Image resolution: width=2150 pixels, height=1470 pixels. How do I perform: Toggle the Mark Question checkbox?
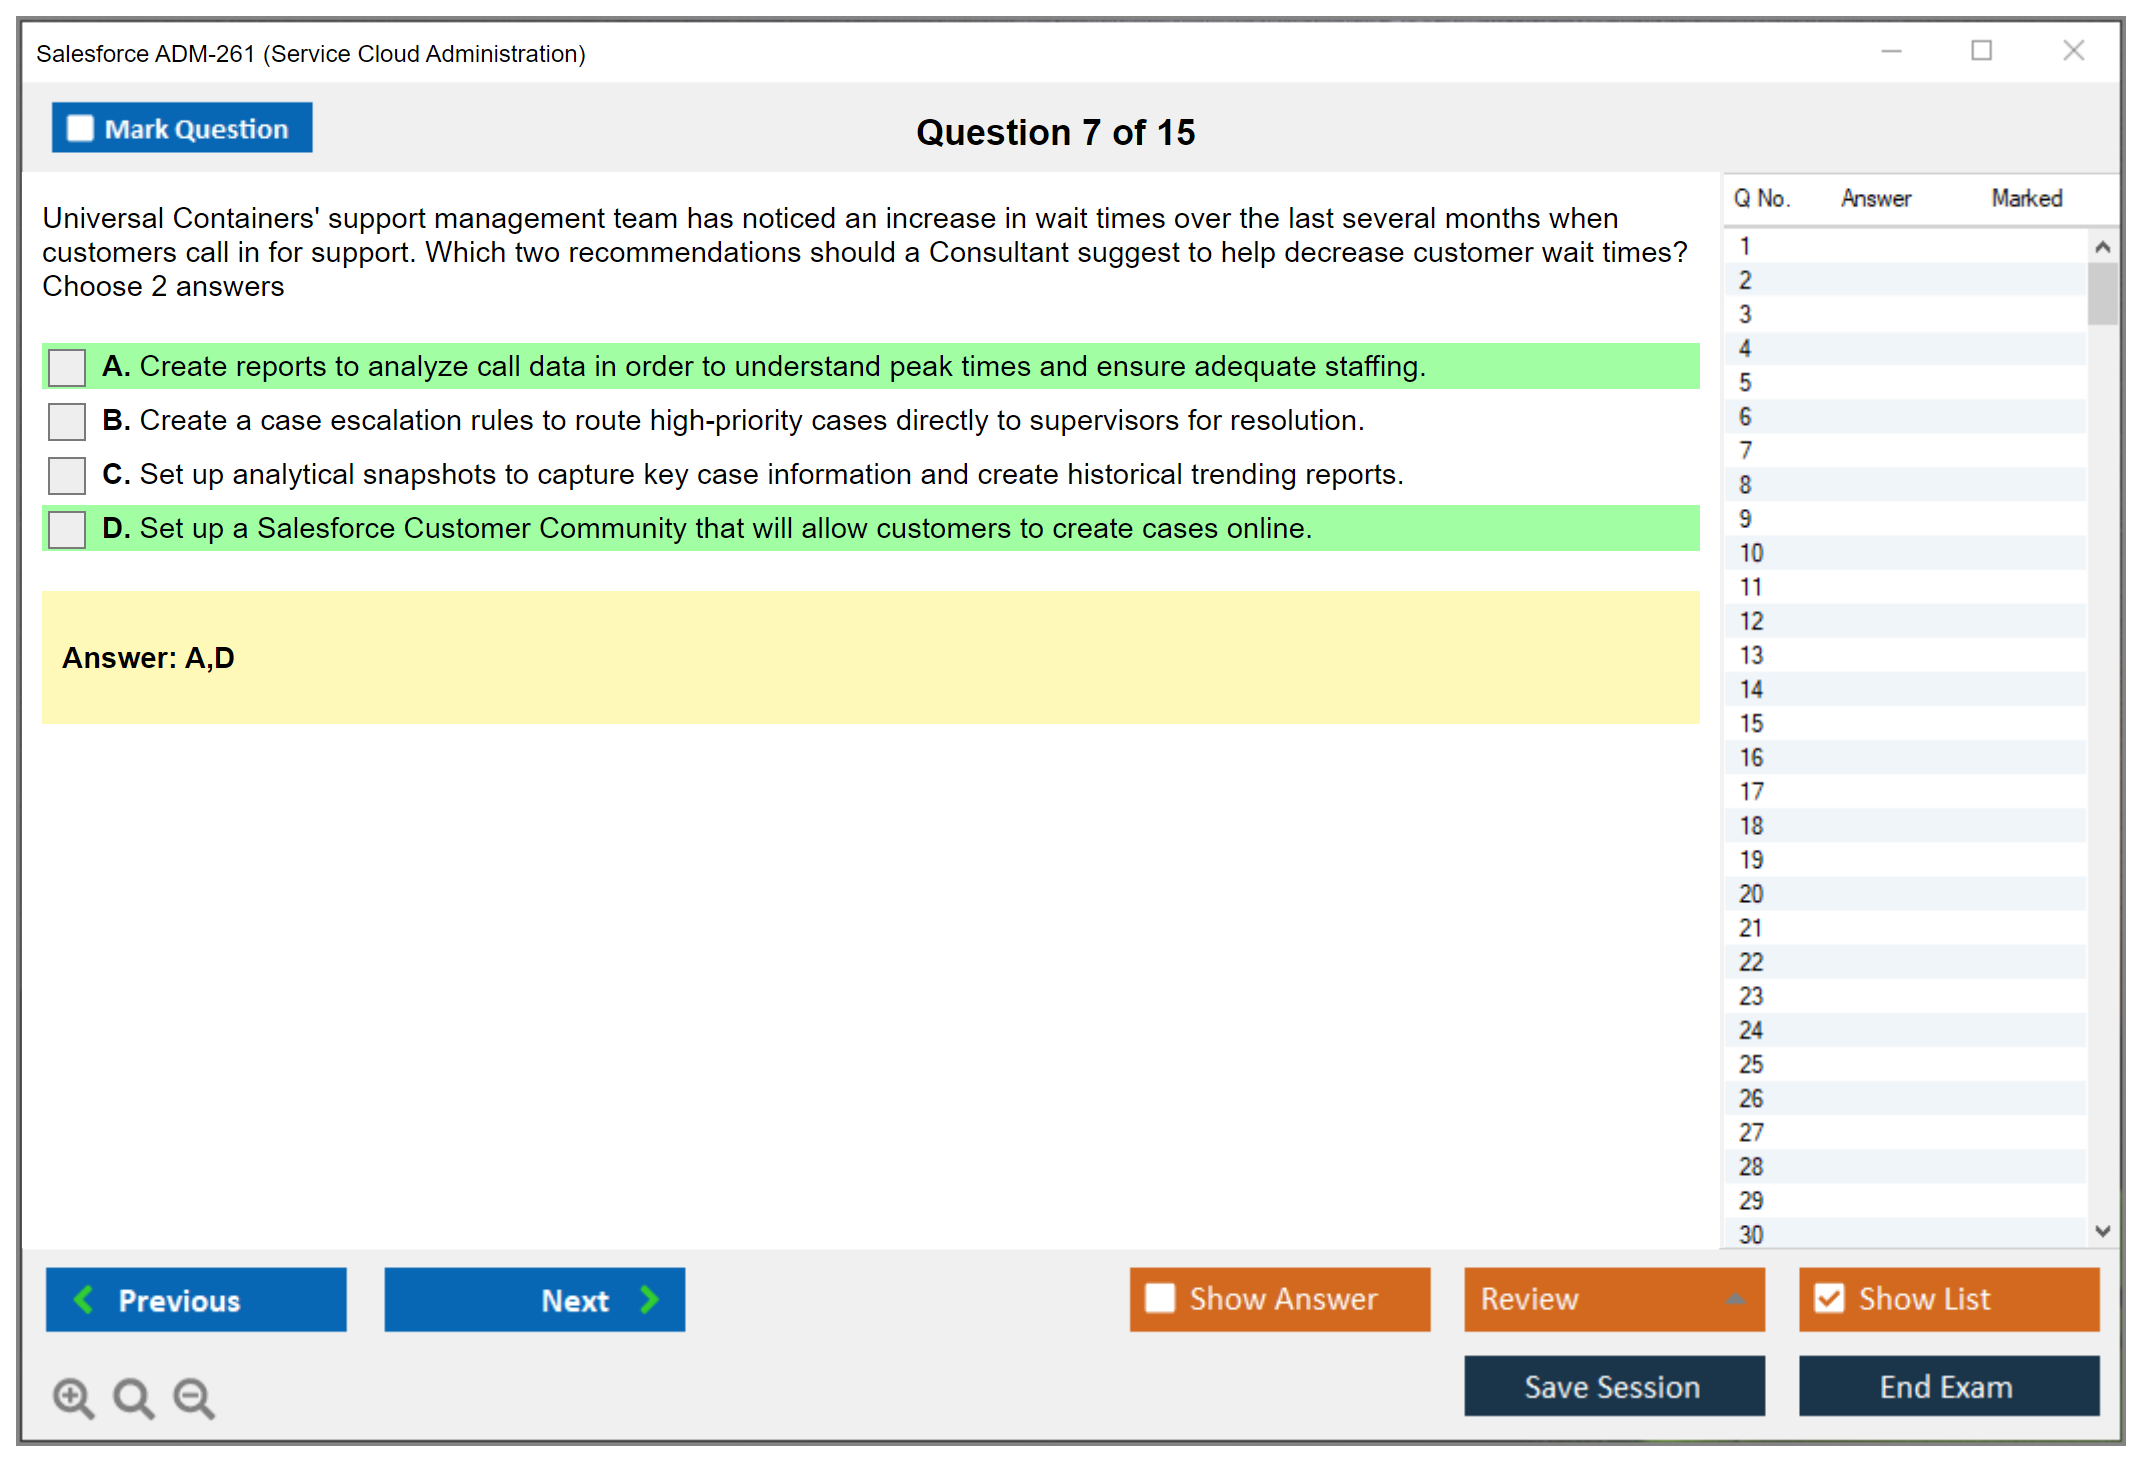pyautogui.click(x=80, y=128)
